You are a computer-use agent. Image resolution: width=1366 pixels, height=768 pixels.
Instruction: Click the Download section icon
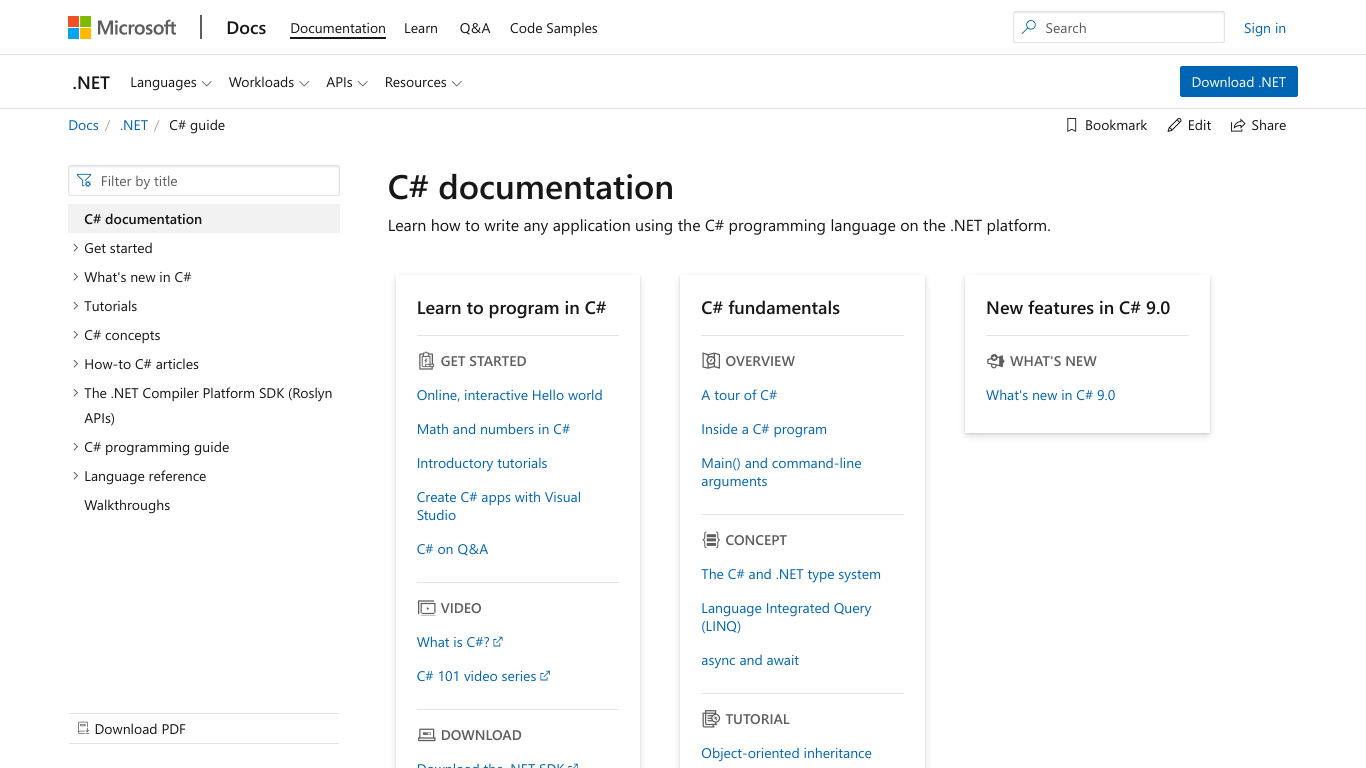[426, 735]
